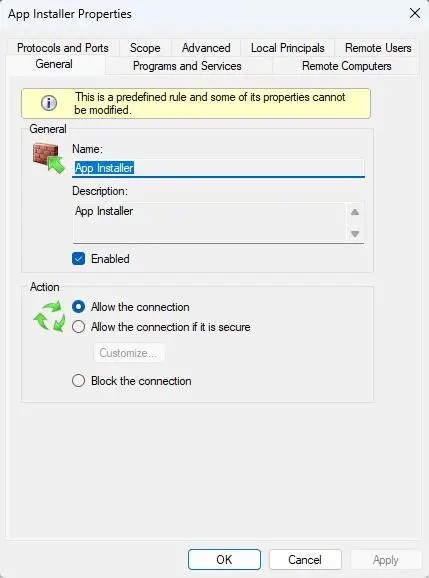Select Allow the connection if it is secure
This screenshot has width=429, height=578.
[x=79, y=327]
